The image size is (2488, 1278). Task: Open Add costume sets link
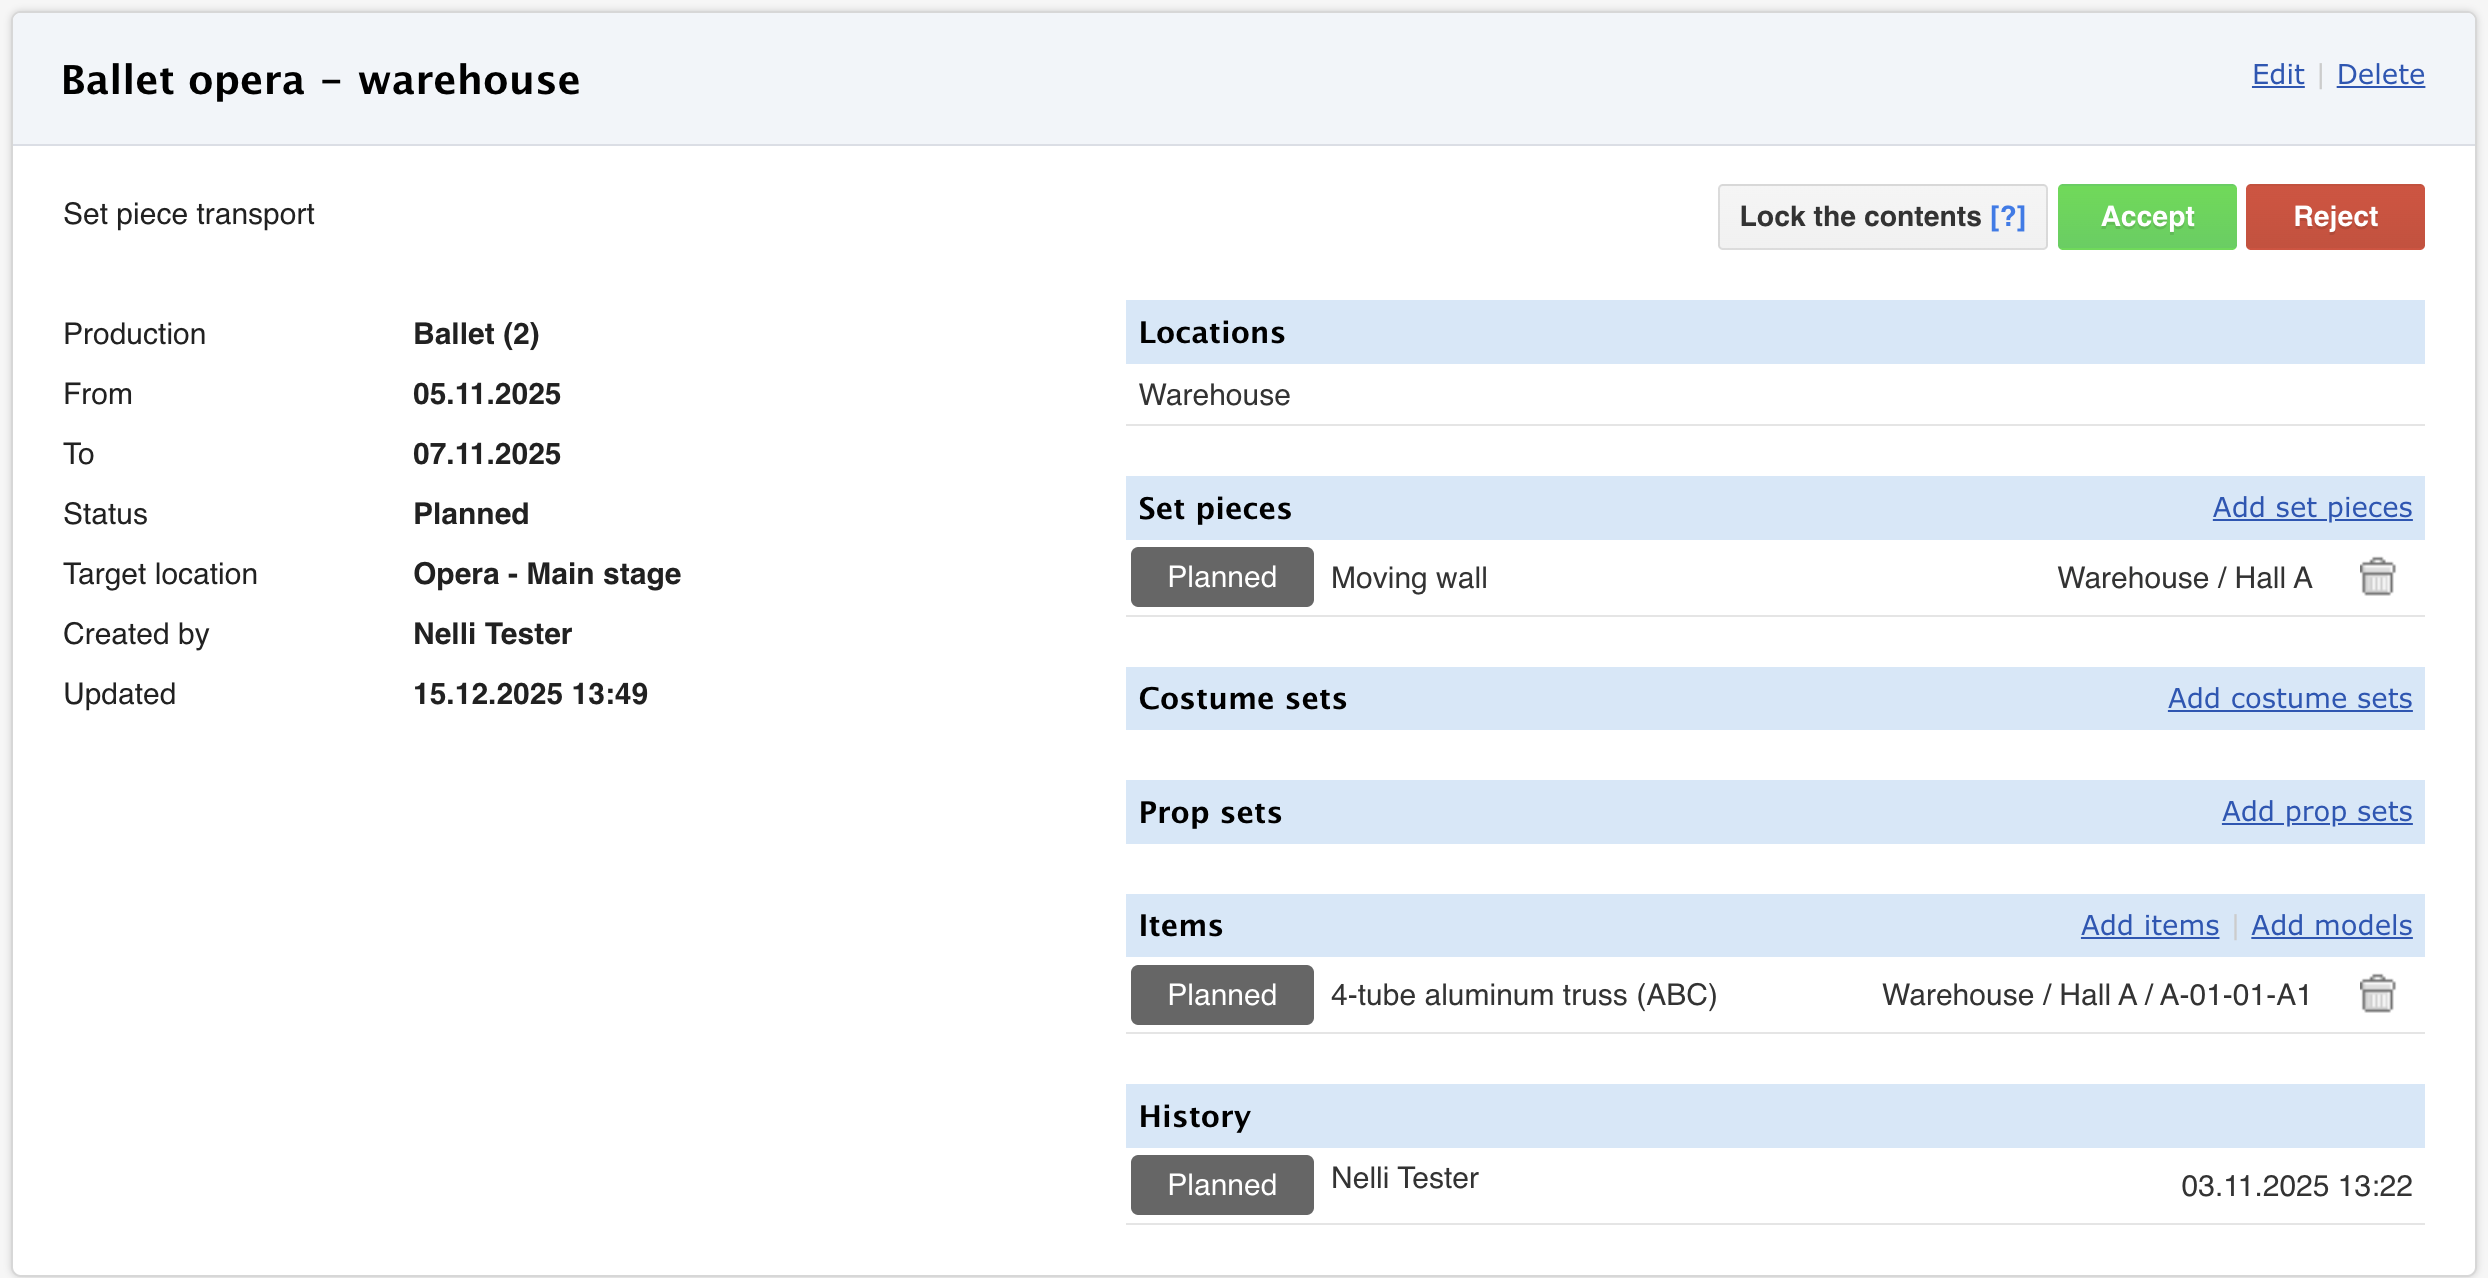pyautogui.click(x=2289, y=698)
